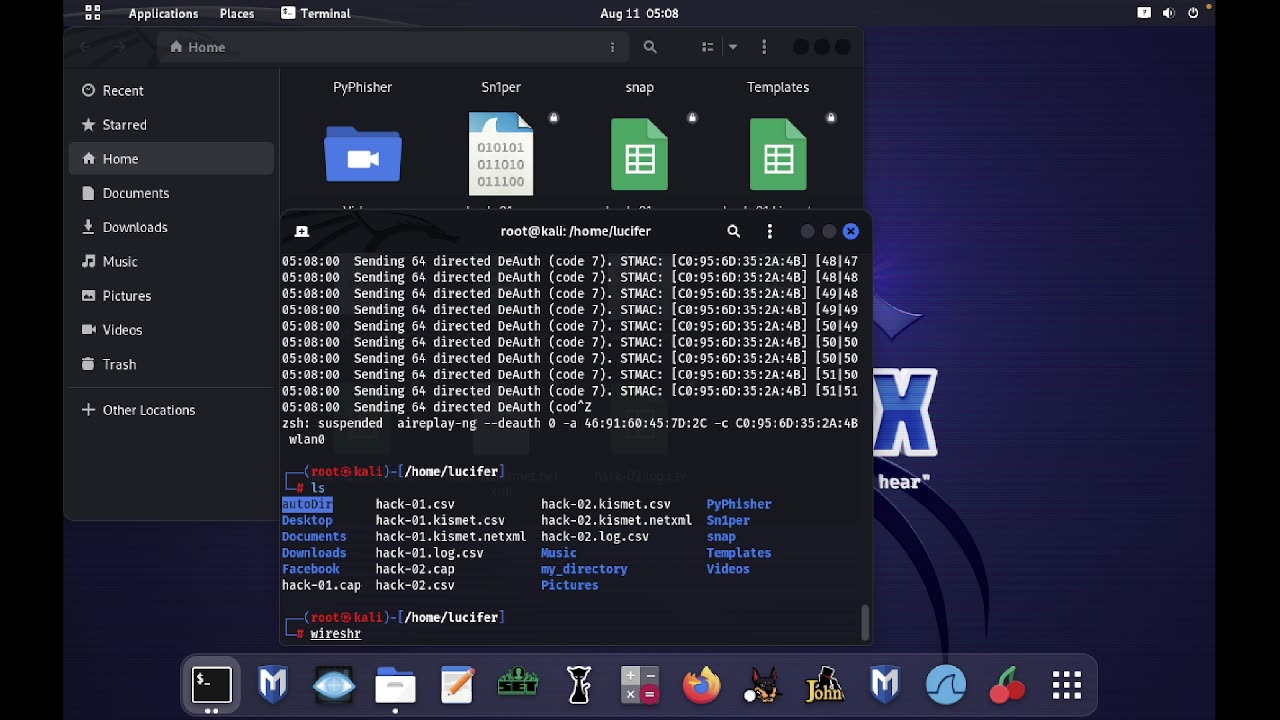
Task: Add a new tab in terminal
Action: [302, 231]
